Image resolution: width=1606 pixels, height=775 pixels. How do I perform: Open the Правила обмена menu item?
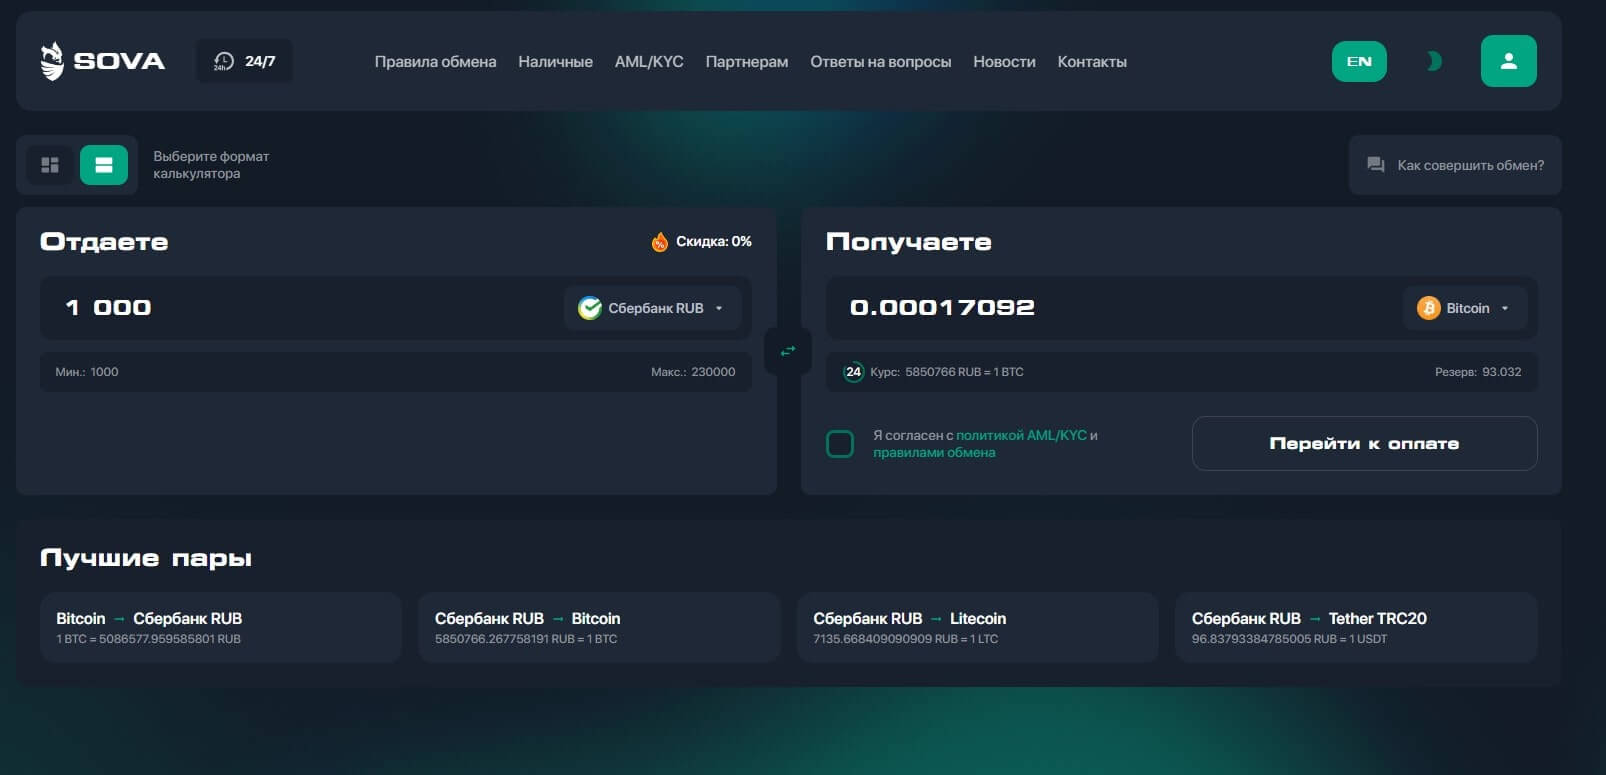coord(435,62)
